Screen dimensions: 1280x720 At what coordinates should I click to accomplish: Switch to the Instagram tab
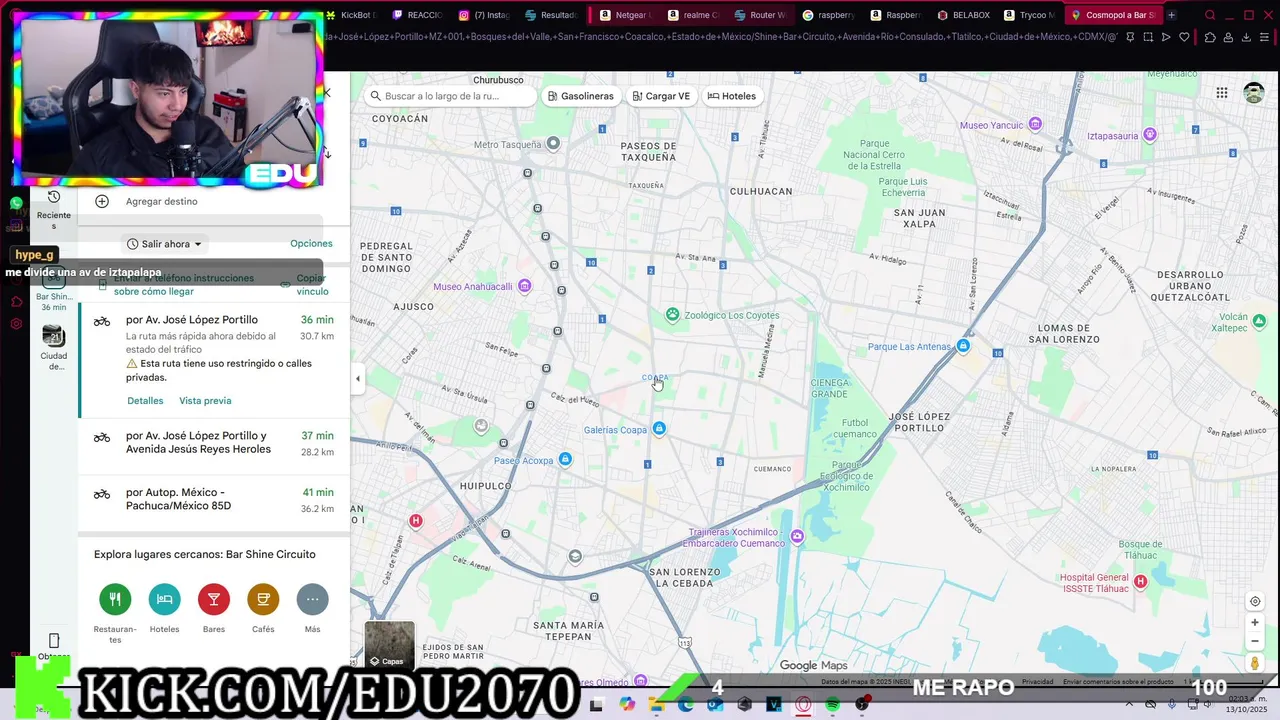[485, 15]
